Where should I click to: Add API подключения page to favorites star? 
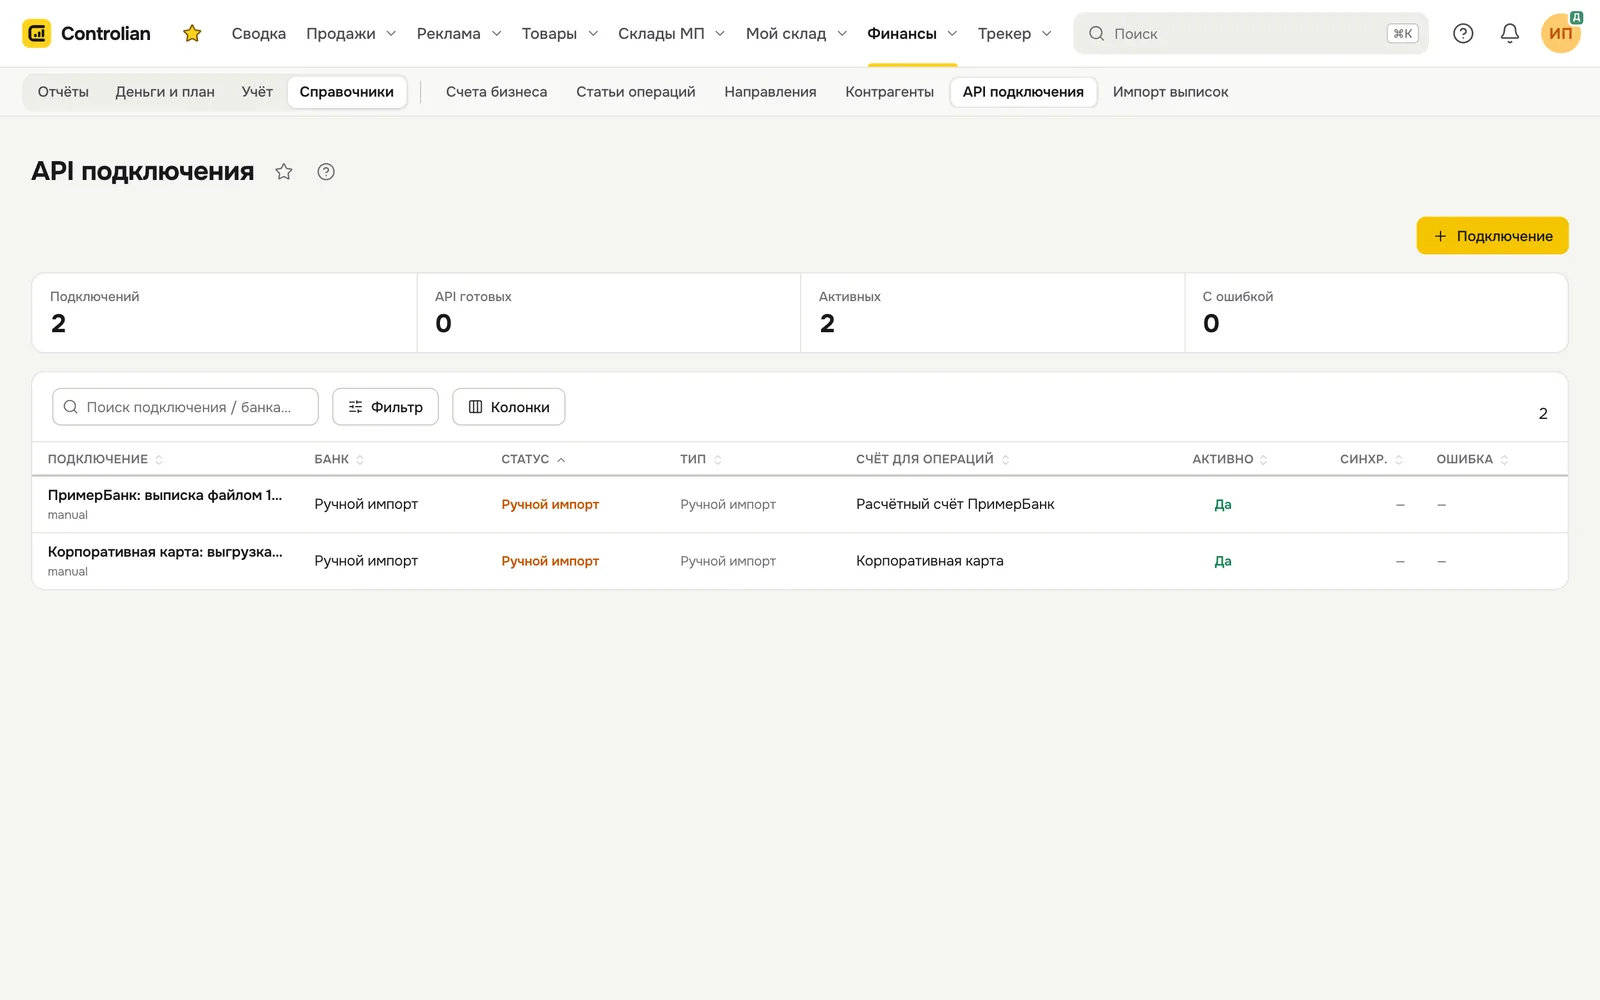point(284,171)
